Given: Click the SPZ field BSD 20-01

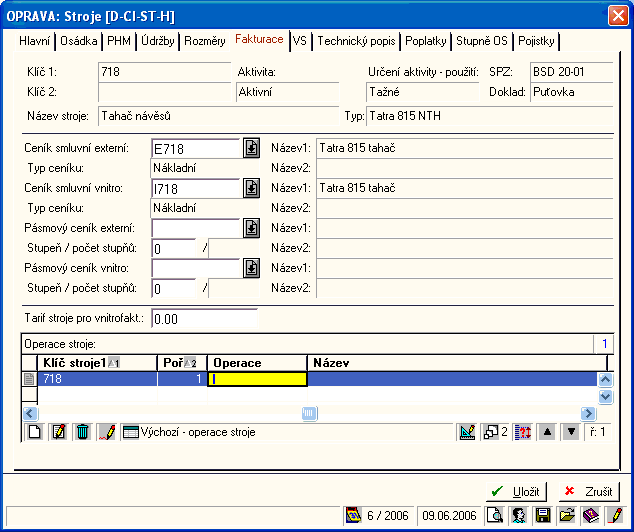Looking at the screenshot, I should pyautogui.click(x=571, y=72).
